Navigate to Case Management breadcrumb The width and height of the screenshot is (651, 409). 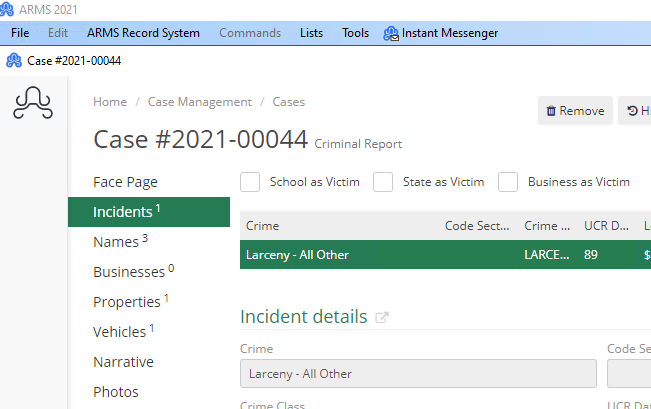(199, 102)
